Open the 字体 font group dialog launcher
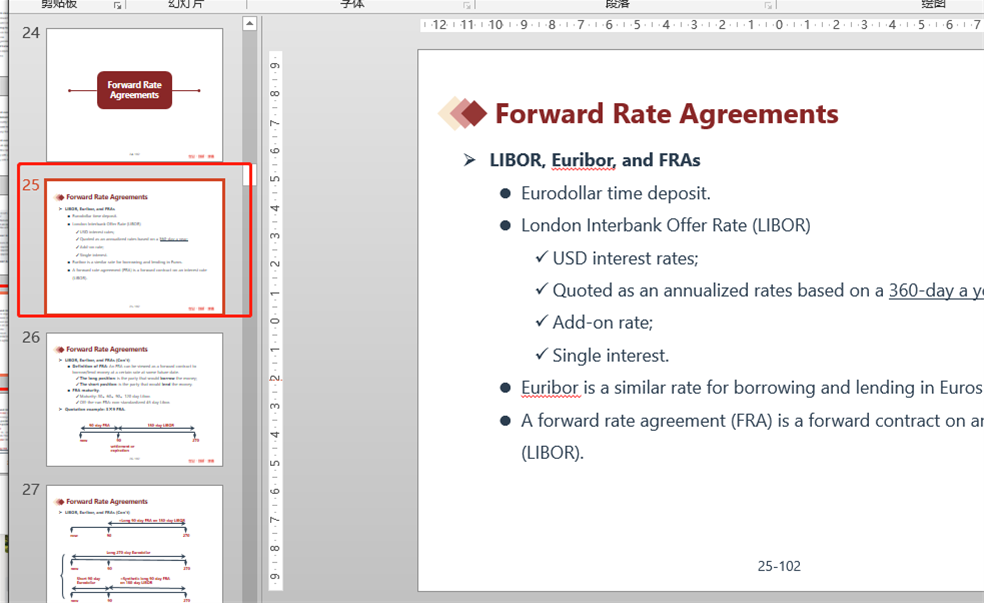984x603 pixels. pyautogui.click(x=466, y=5)
